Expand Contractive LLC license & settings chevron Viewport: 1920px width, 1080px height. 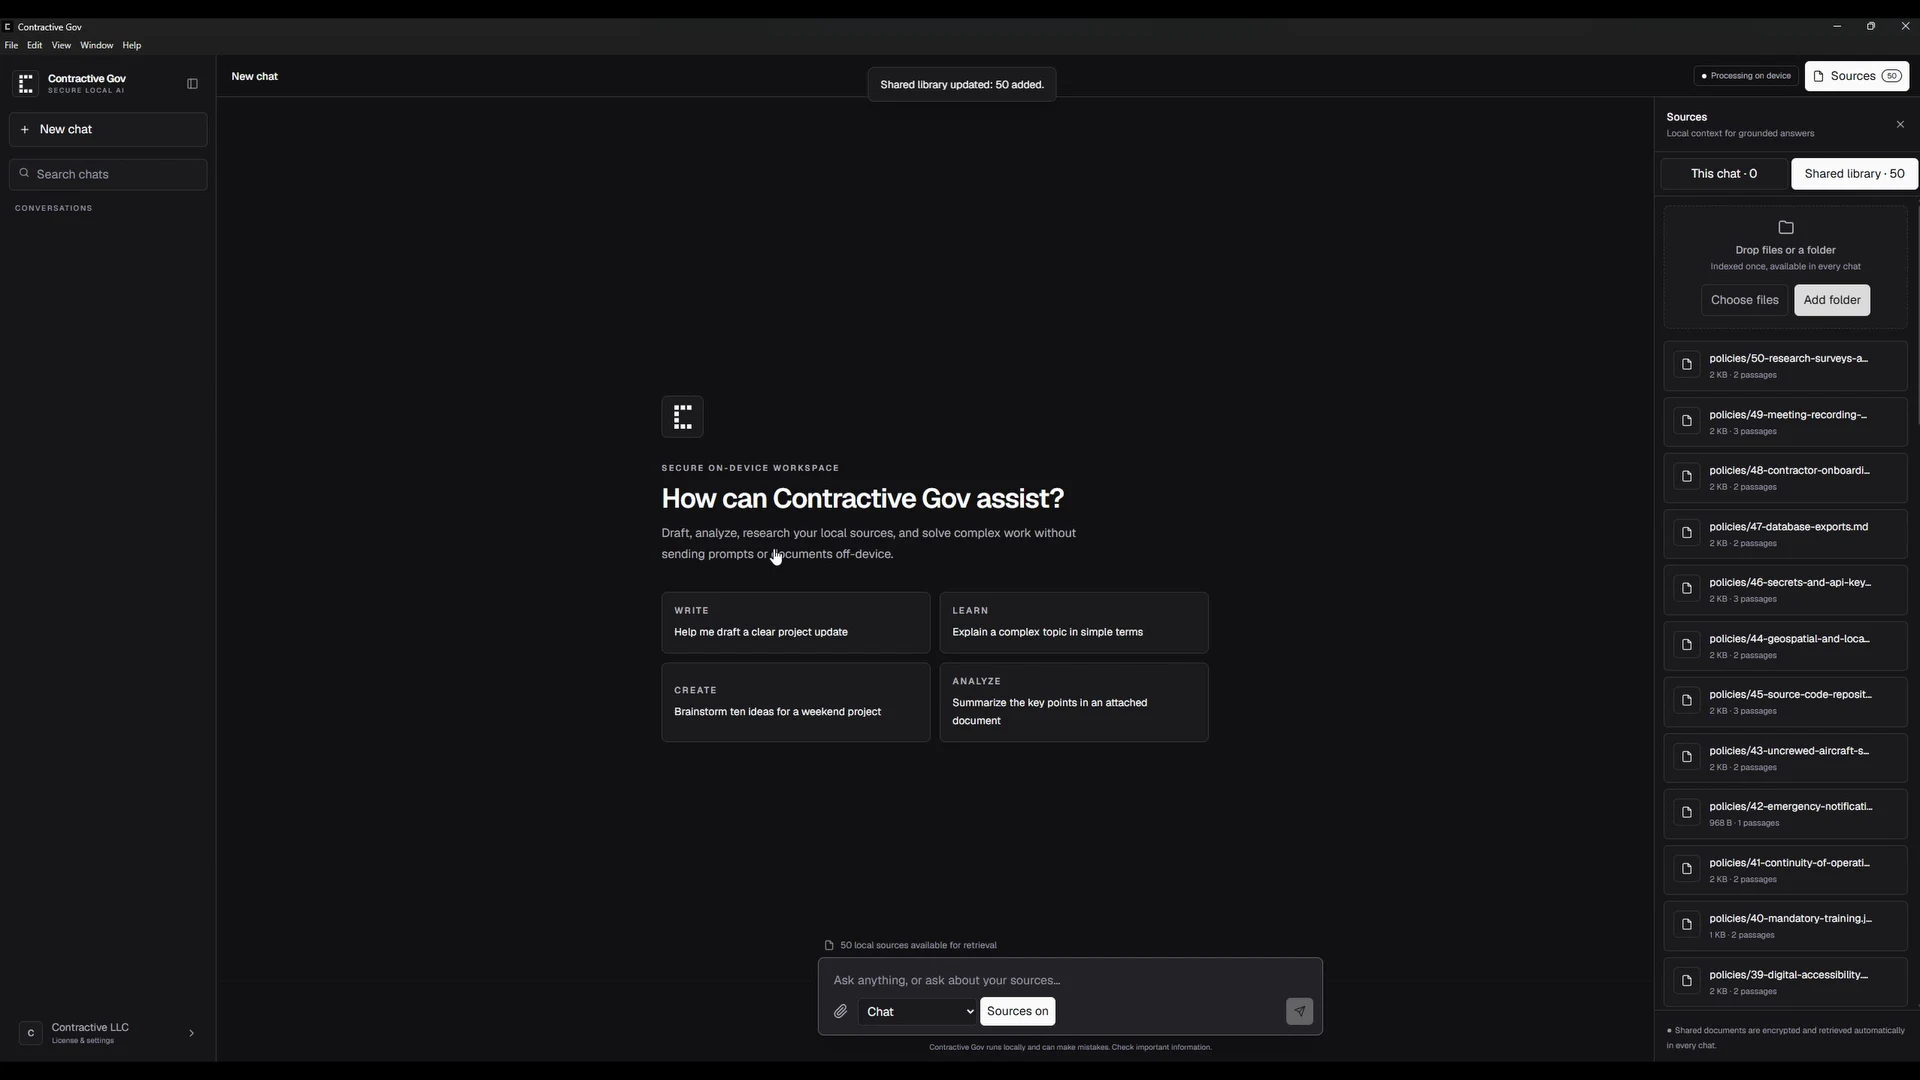tap(191, 1033)
